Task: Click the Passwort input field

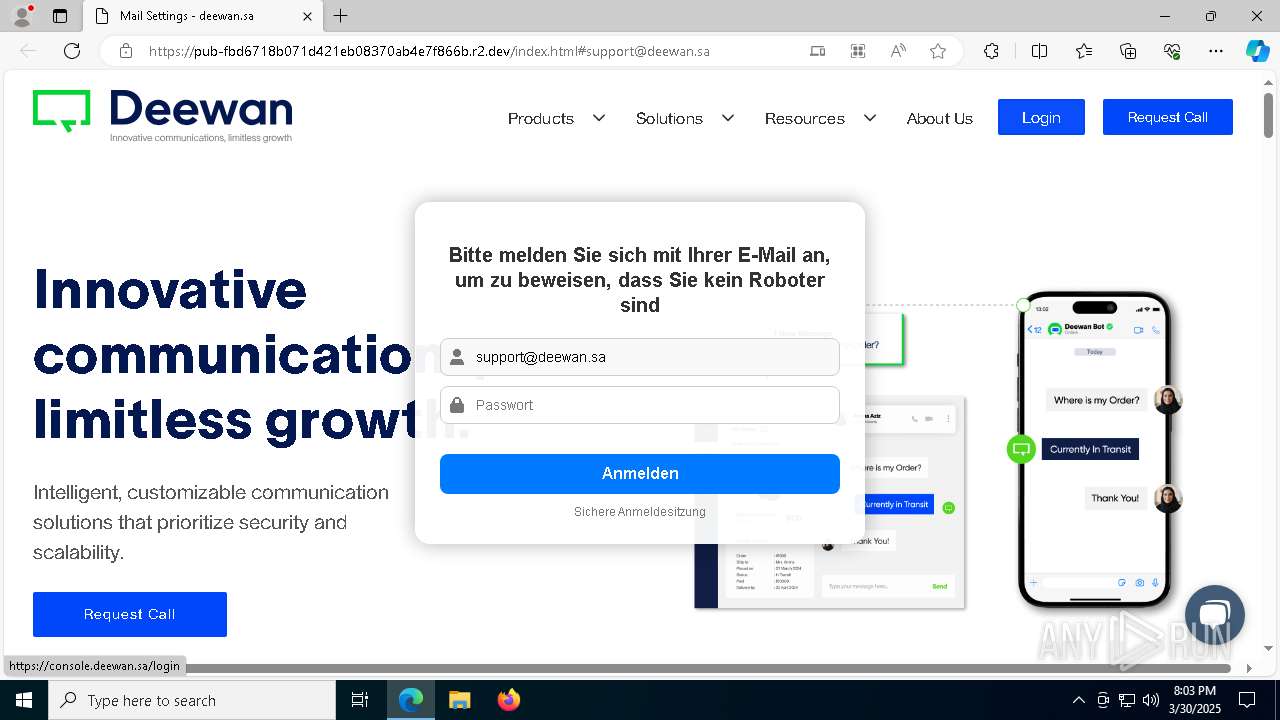Action: [640, 405]
